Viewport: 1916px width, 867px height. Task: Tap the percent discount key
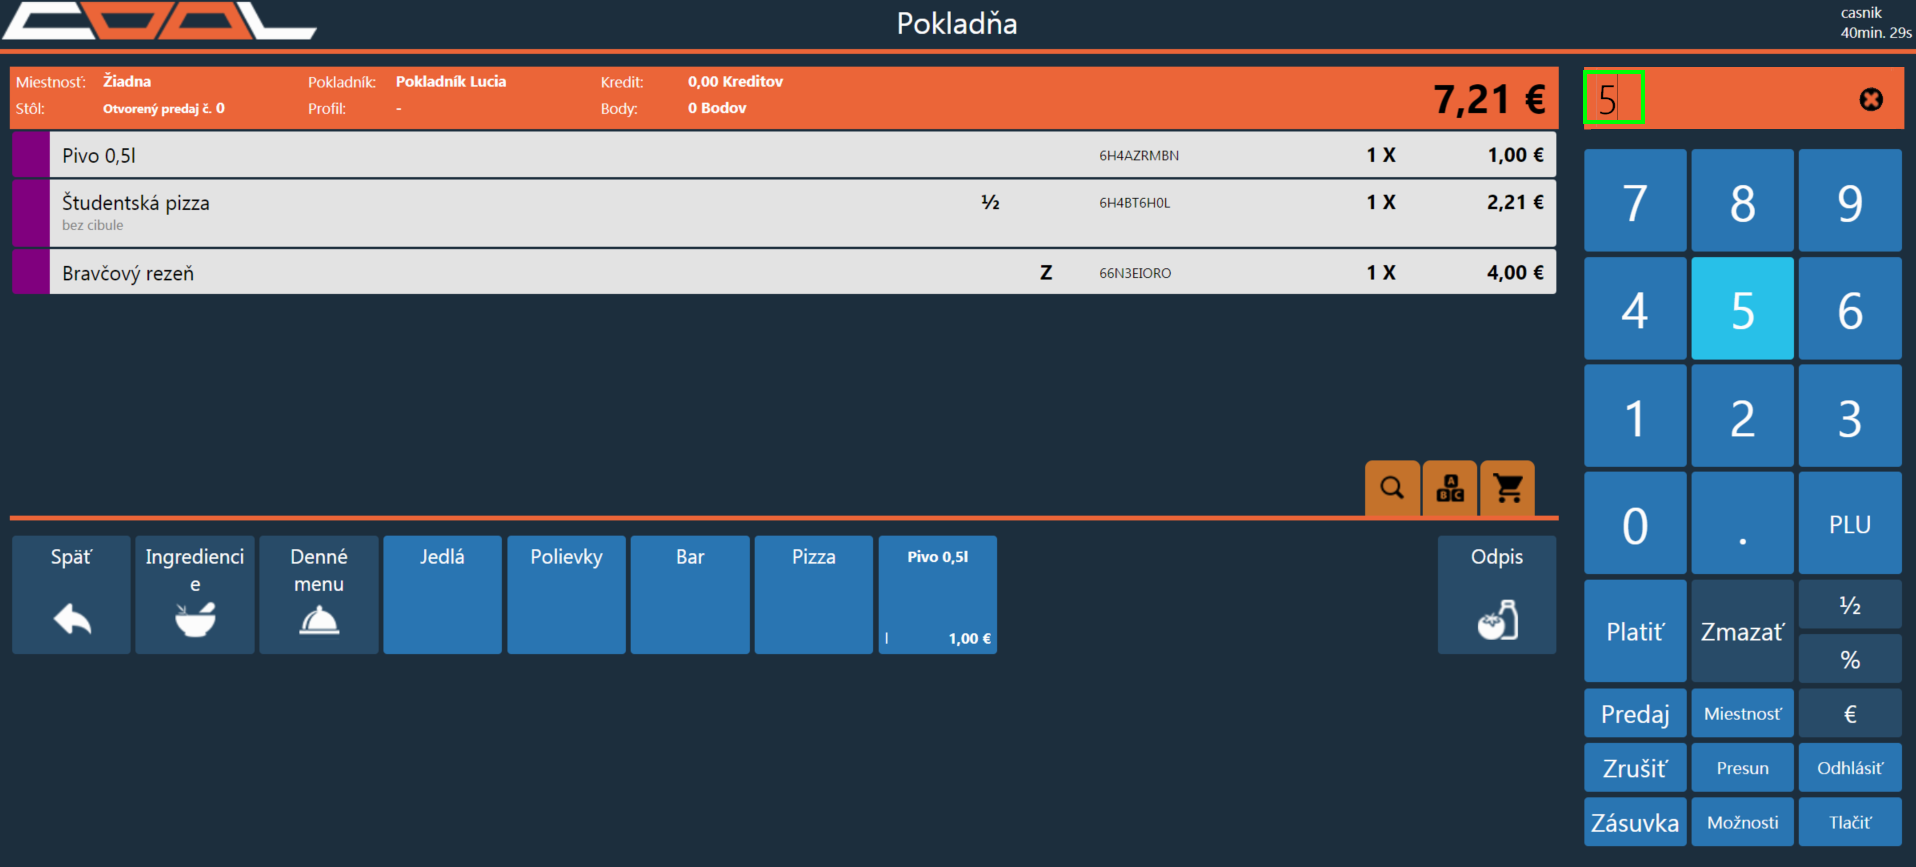pos(1849,659)
